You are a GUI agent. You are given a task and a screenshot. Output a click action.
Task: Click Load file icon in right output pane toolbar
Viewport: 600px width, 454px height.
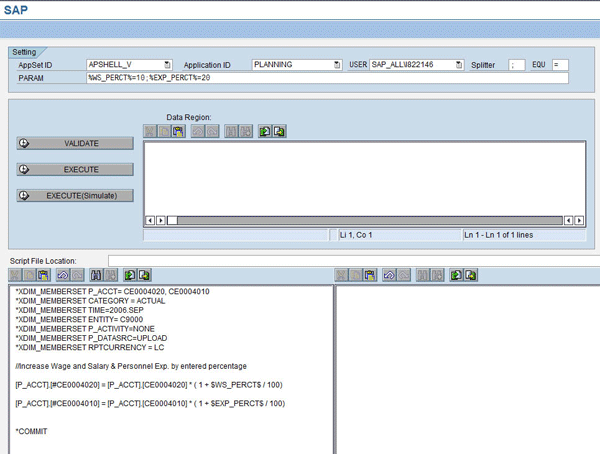[456, 275]
